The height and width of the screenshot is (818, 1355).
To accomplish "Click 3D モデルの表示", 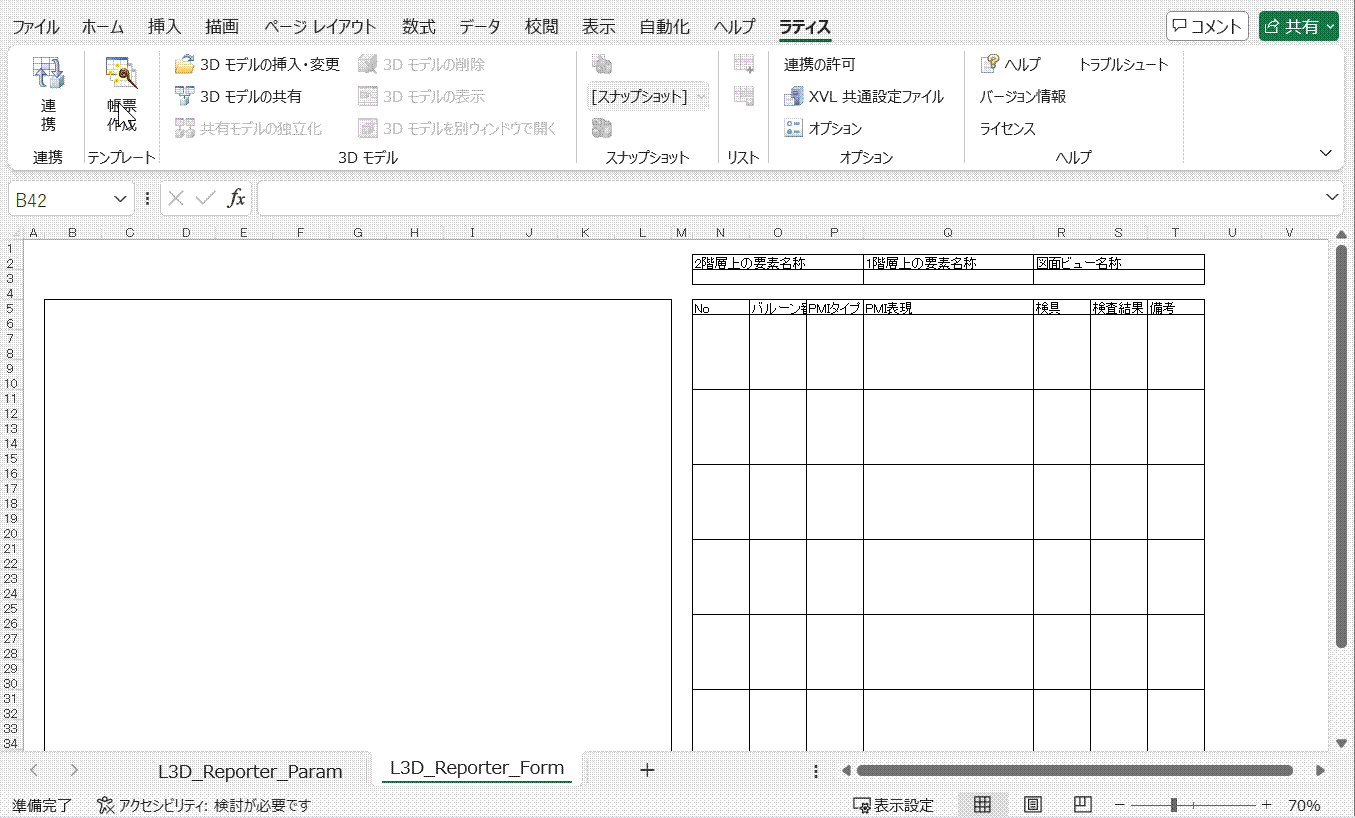I will point(421,97).
